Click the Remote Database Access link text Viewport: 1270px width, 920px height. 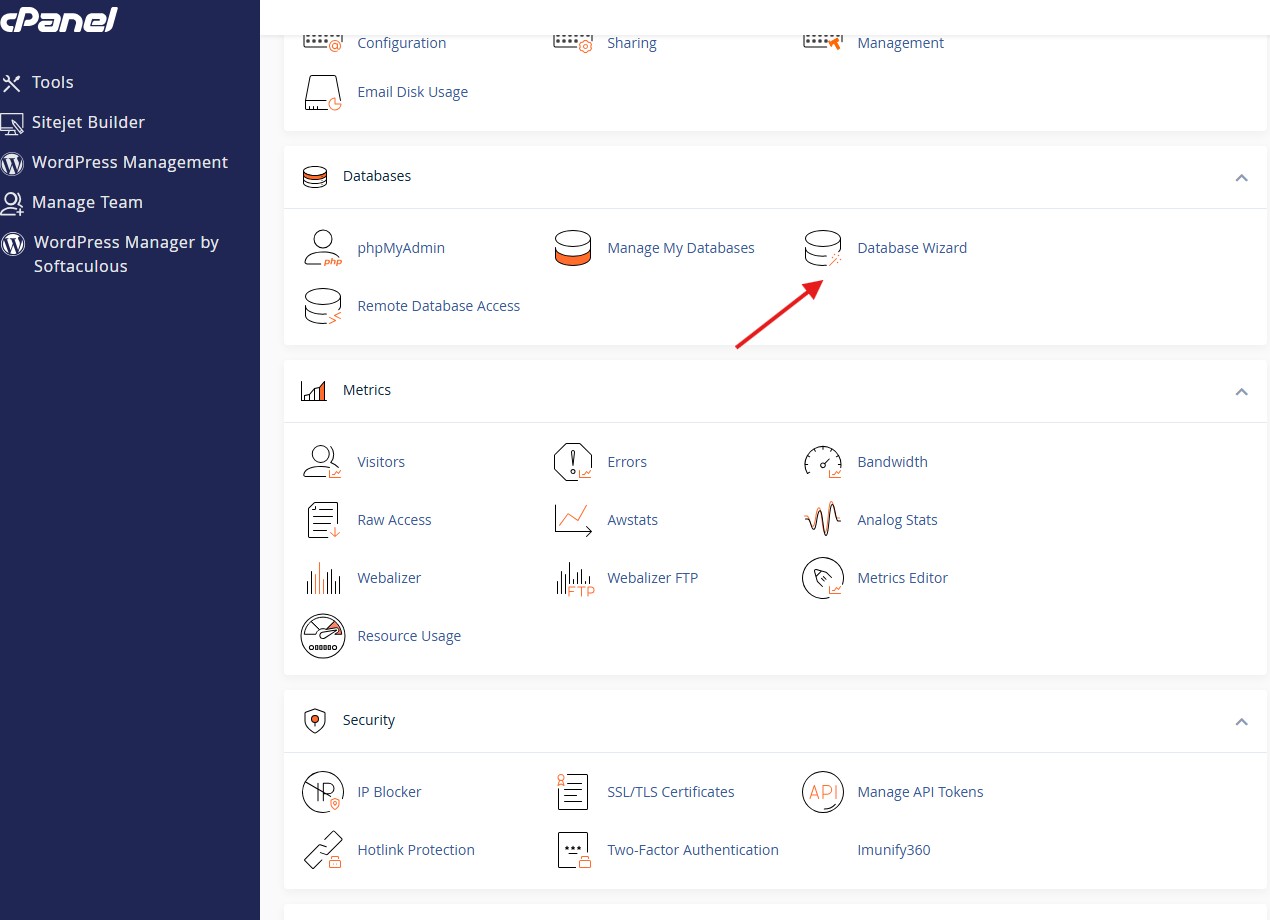[439, 306]
